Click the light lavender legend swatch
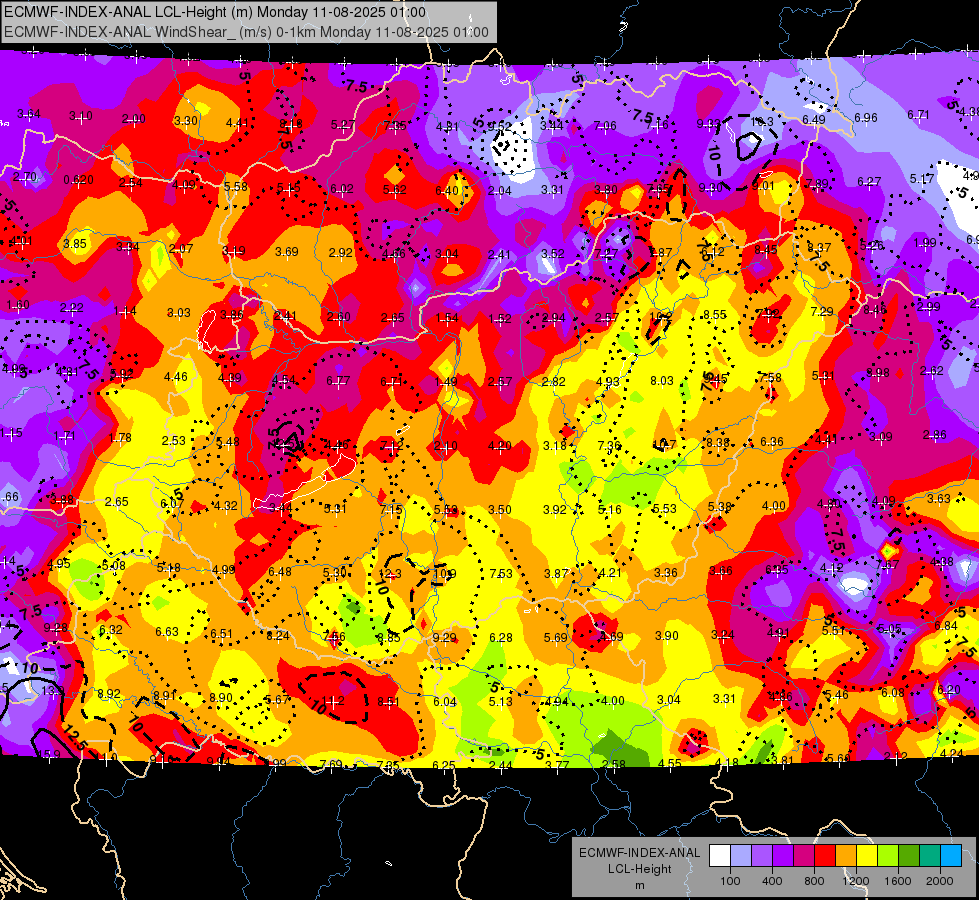This screenshot has width=979, height=900. 740,856
